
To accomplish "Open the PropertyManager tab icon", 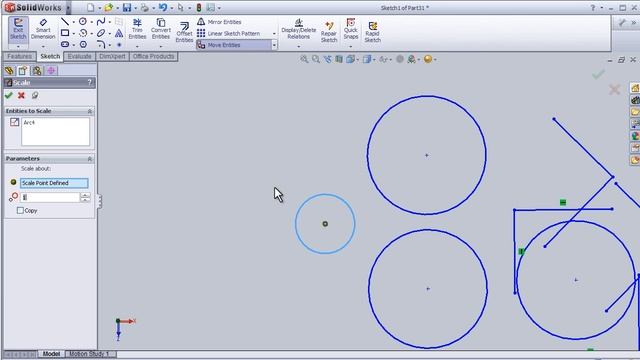I will [x=22, y=71].
